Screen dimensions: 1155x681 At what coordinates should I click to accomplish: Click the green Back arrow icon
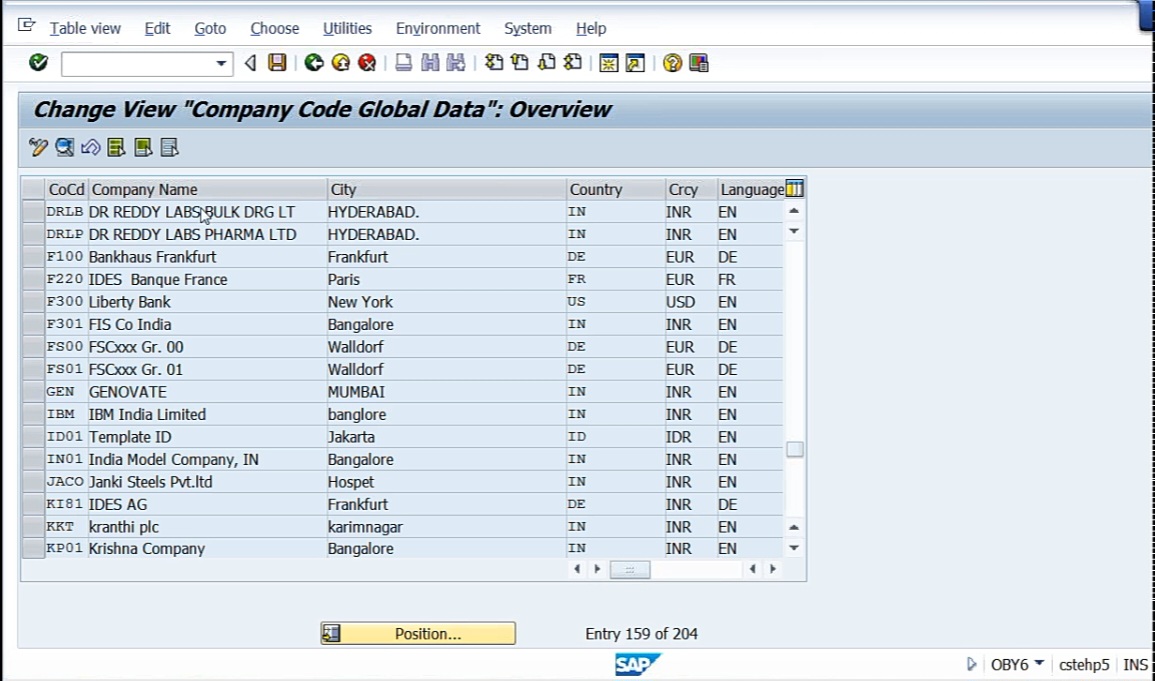pyautogui.click(x=314, y=63)
